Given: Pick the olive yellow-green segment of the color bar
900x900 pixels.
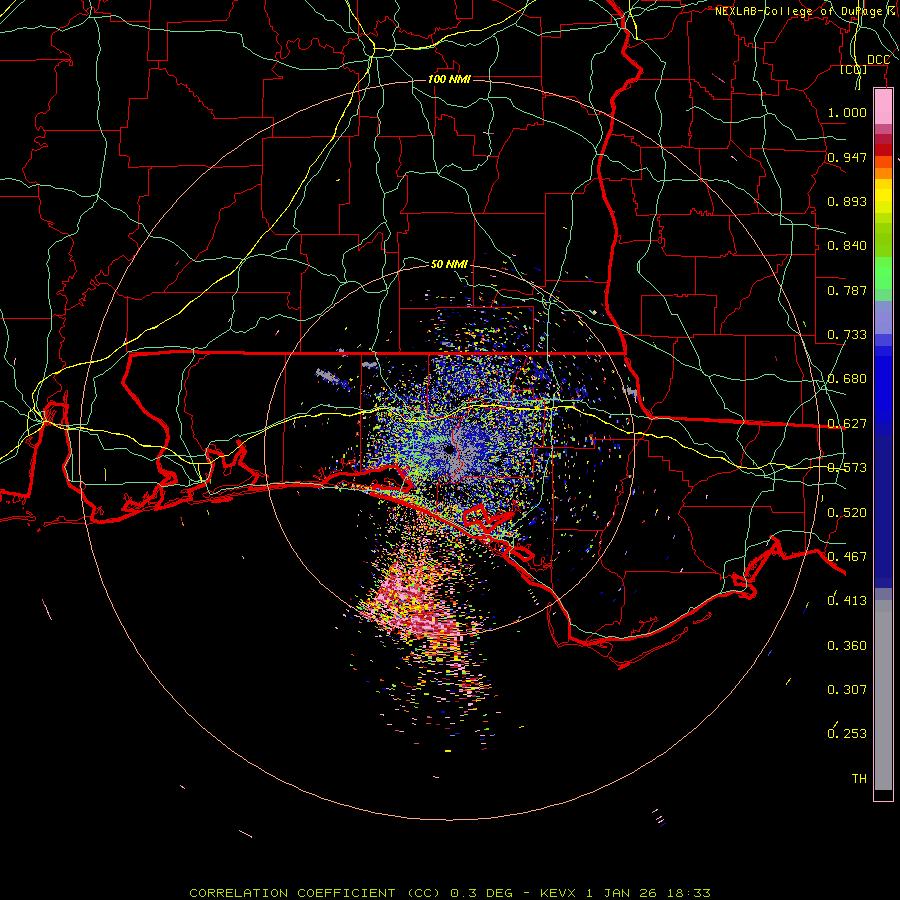Looking at the screenshot, I should point(883,239).
